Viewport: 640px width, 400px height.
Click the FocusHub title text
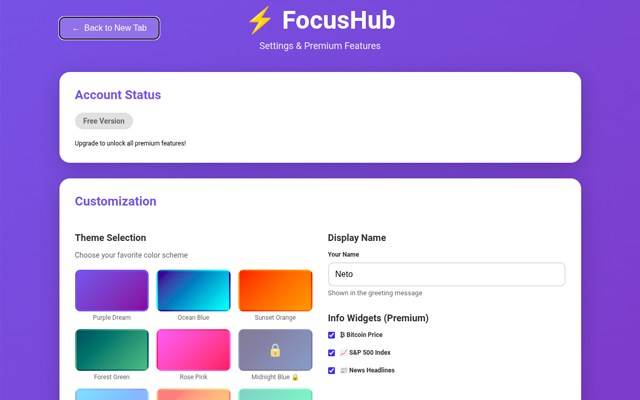(338, 20)
